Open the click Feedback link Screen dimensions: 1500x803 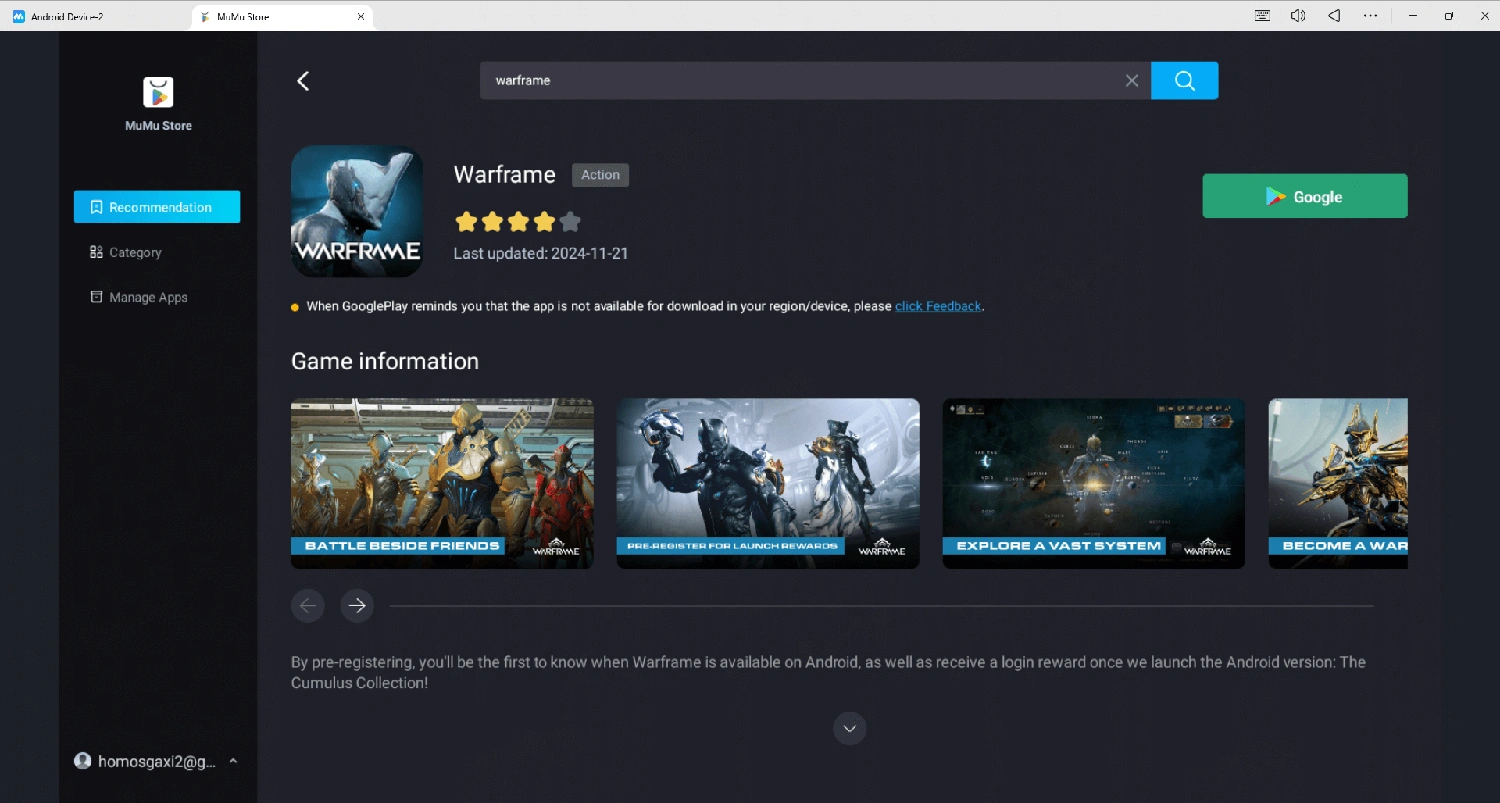coord(937,306)
